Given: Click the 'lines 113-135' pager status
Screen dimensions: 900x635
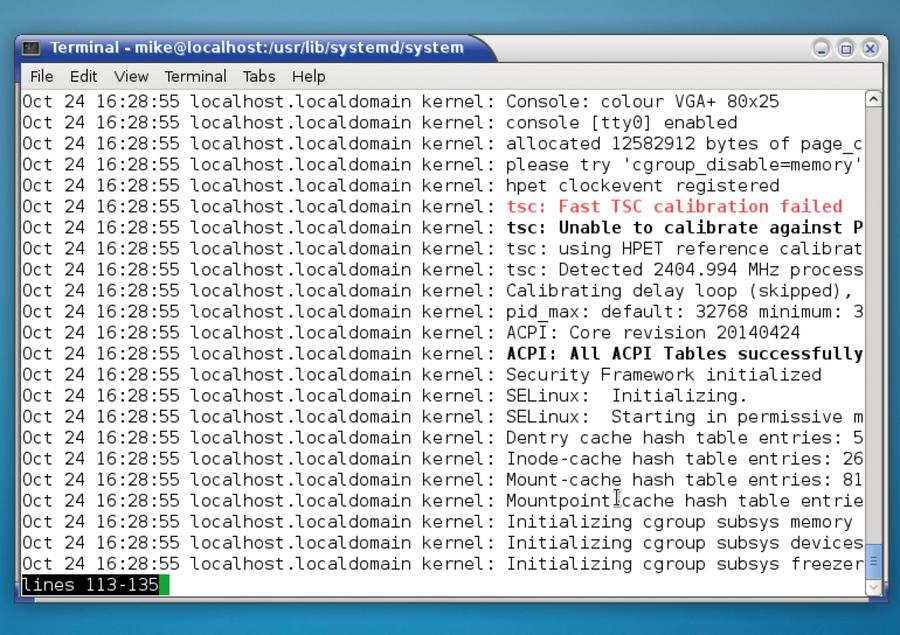Looking at the screenshot, I should (x=90, y=585).
